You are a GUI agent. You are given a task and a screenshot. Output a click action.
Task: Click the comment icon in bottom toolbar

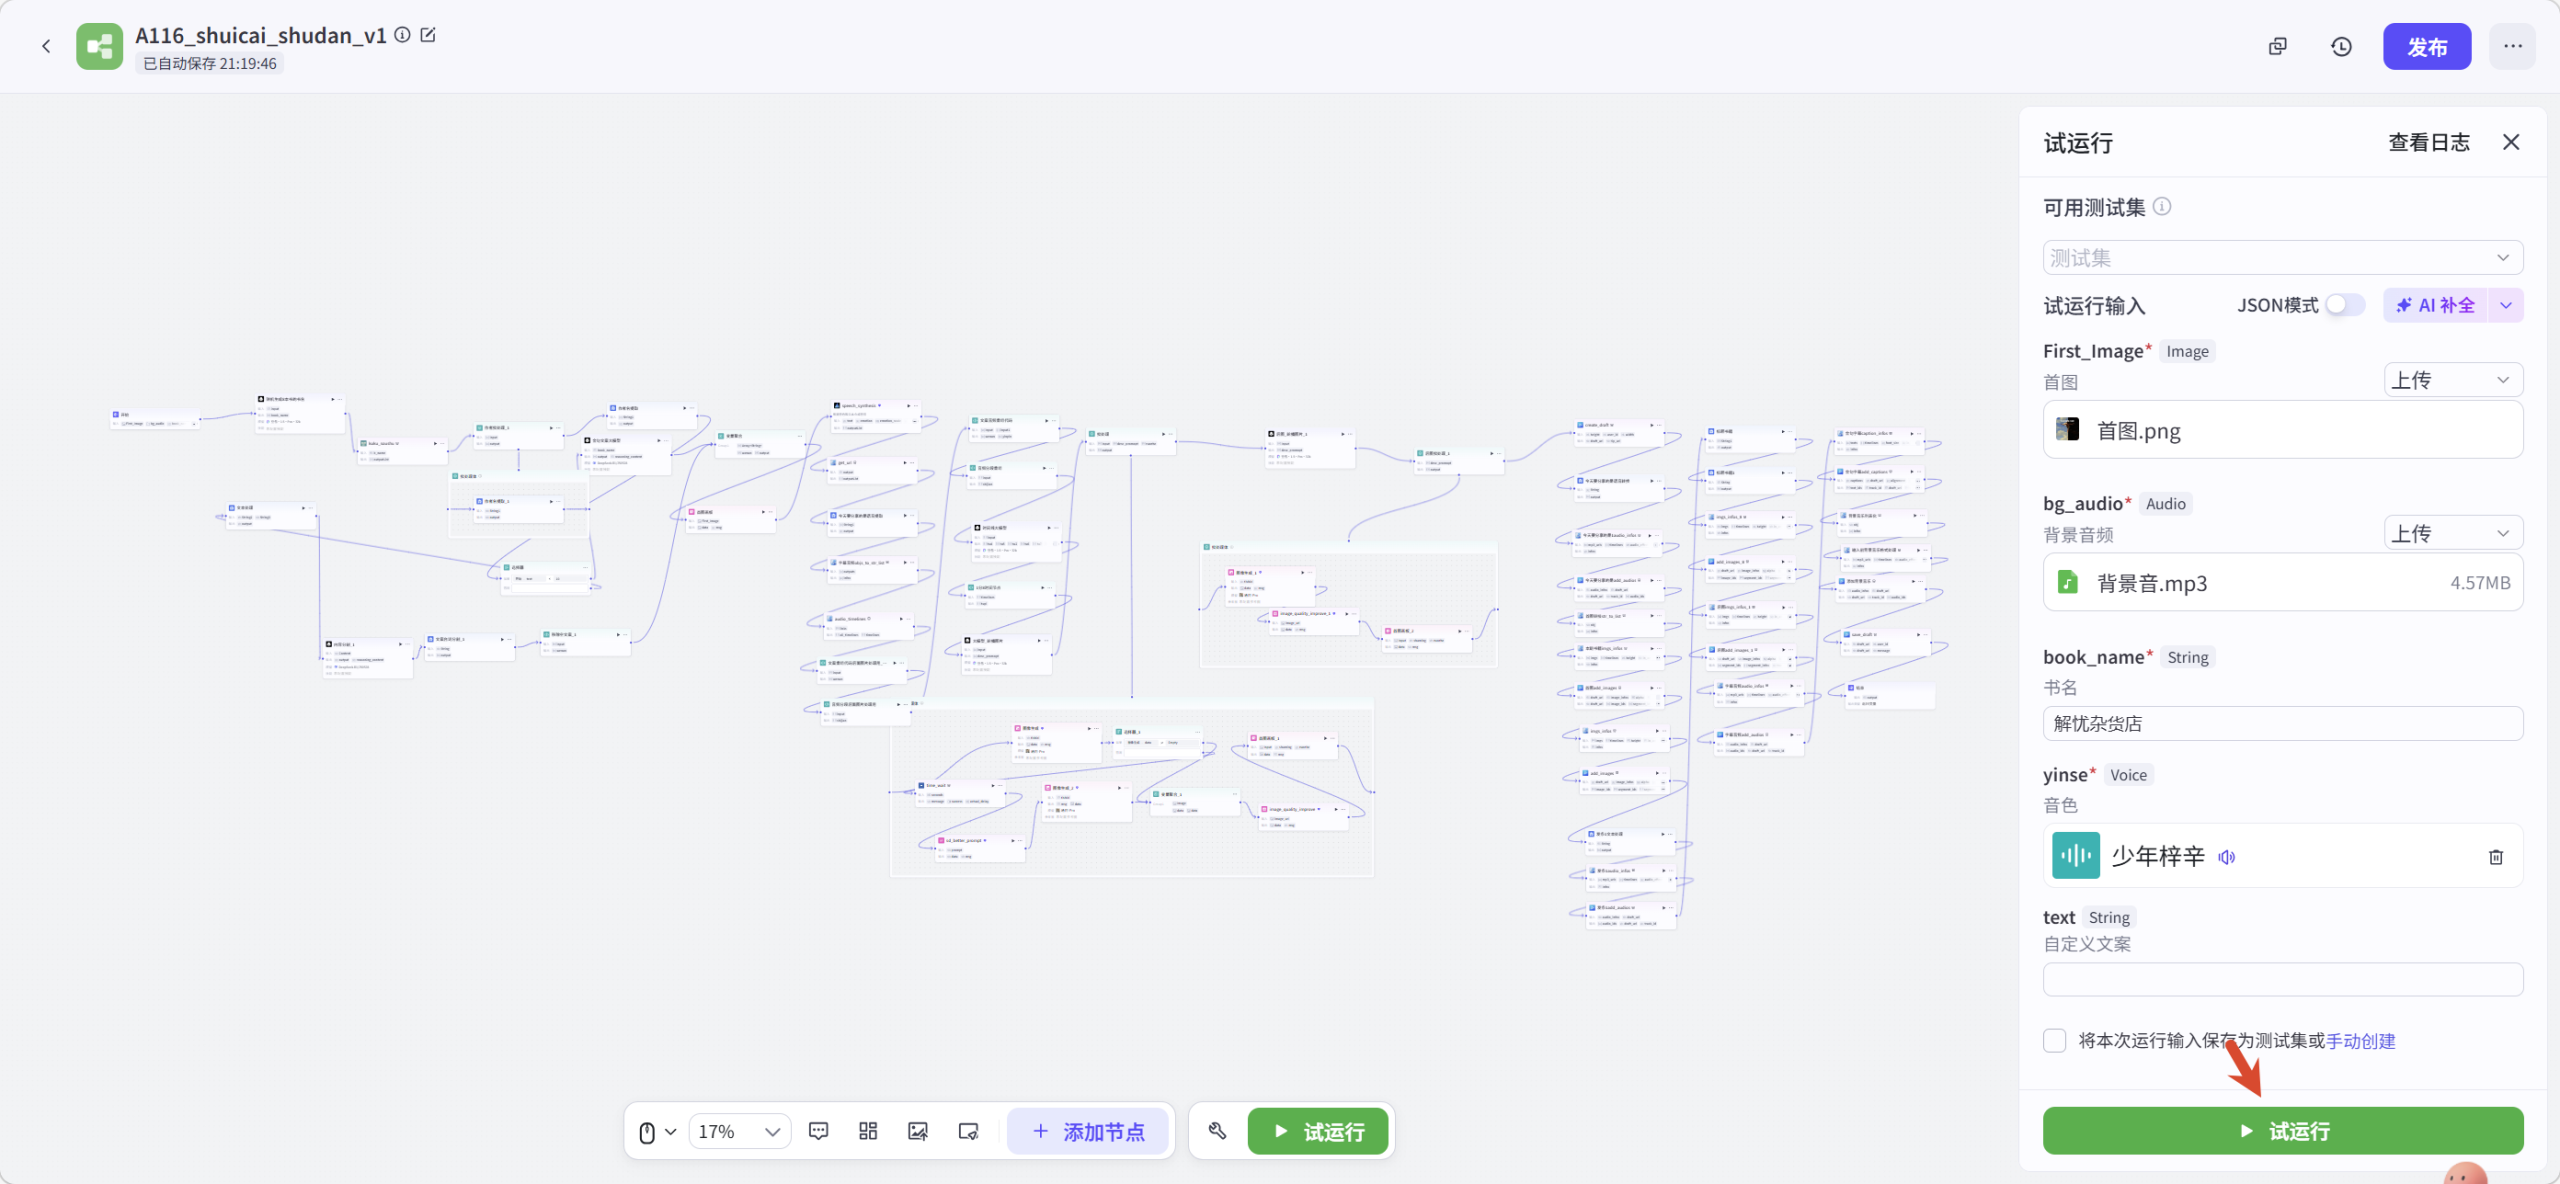pyautogui.click(x=818, y=1131)
